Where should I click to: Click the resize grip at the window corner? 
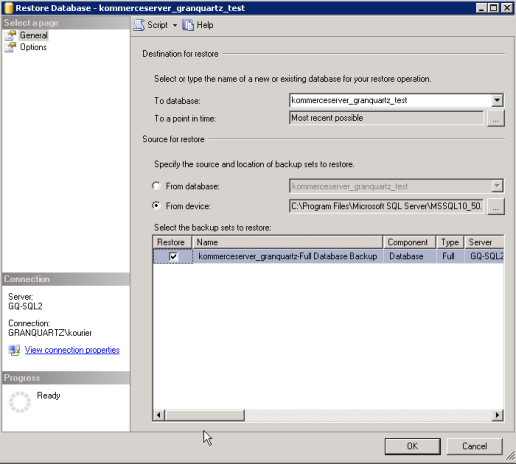click(x=510, y=455)
